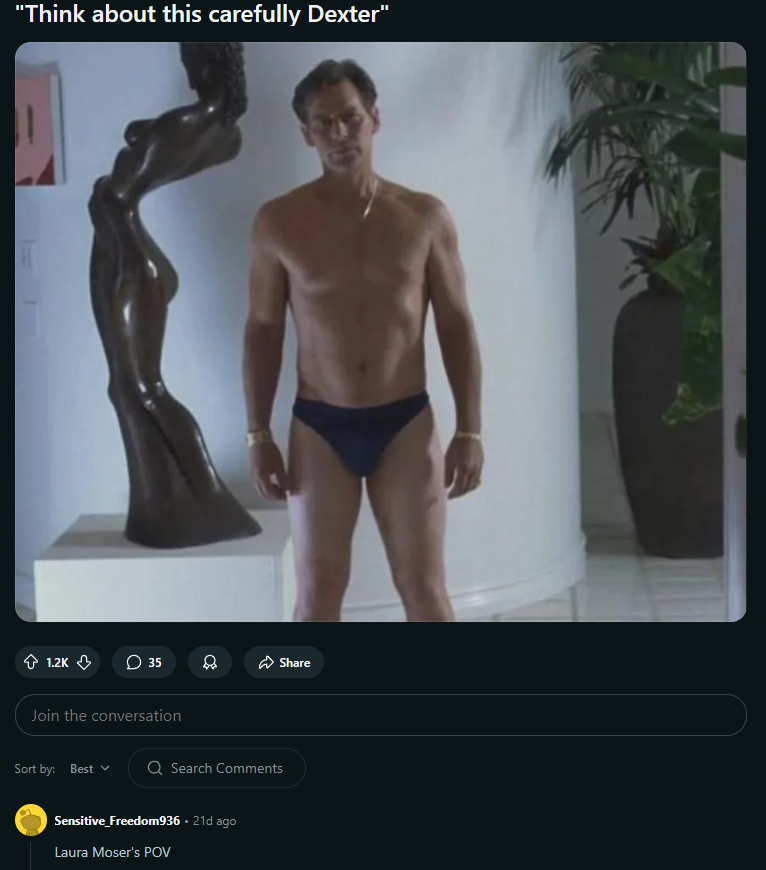Upvote the post with the arrow icon
This screenshot has height=870, width=766.
pos(31,662)
